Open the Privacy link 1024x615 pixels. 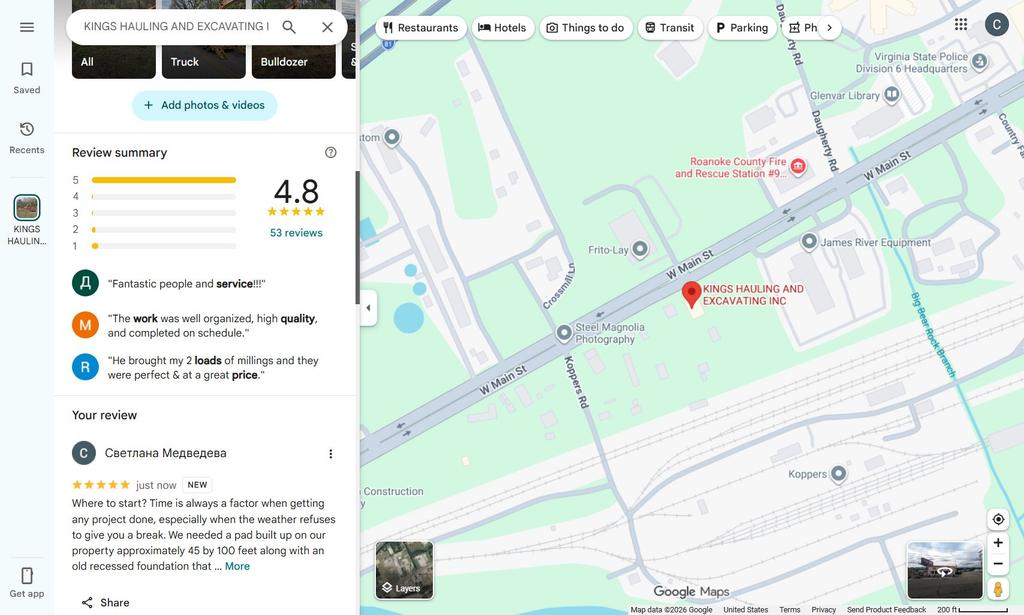coord(824,610)
